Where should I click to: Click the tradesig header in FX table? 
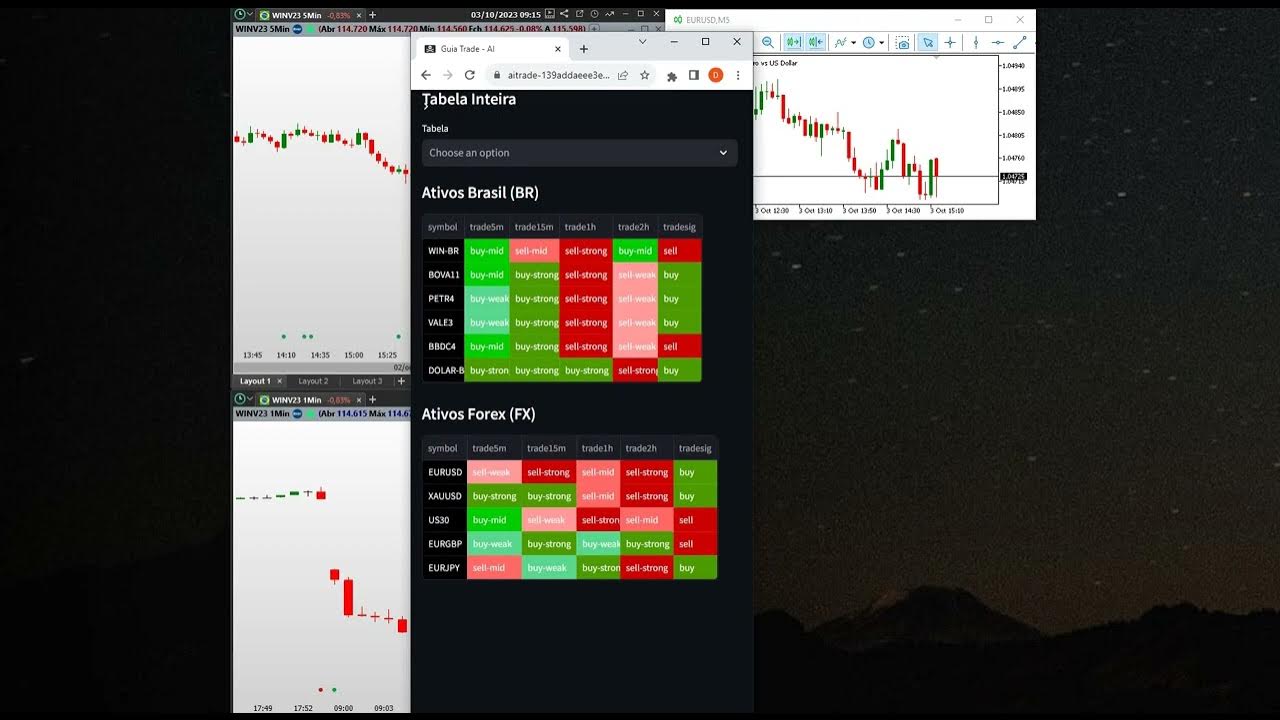(695, 448)
